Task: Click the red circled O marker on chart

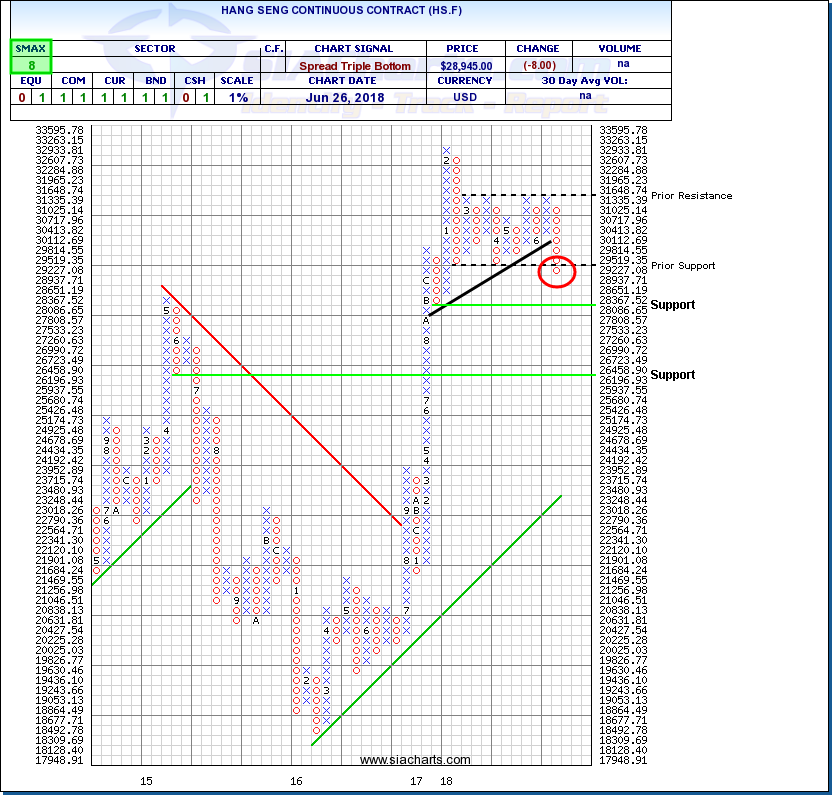Action: (x=556, y=269)
